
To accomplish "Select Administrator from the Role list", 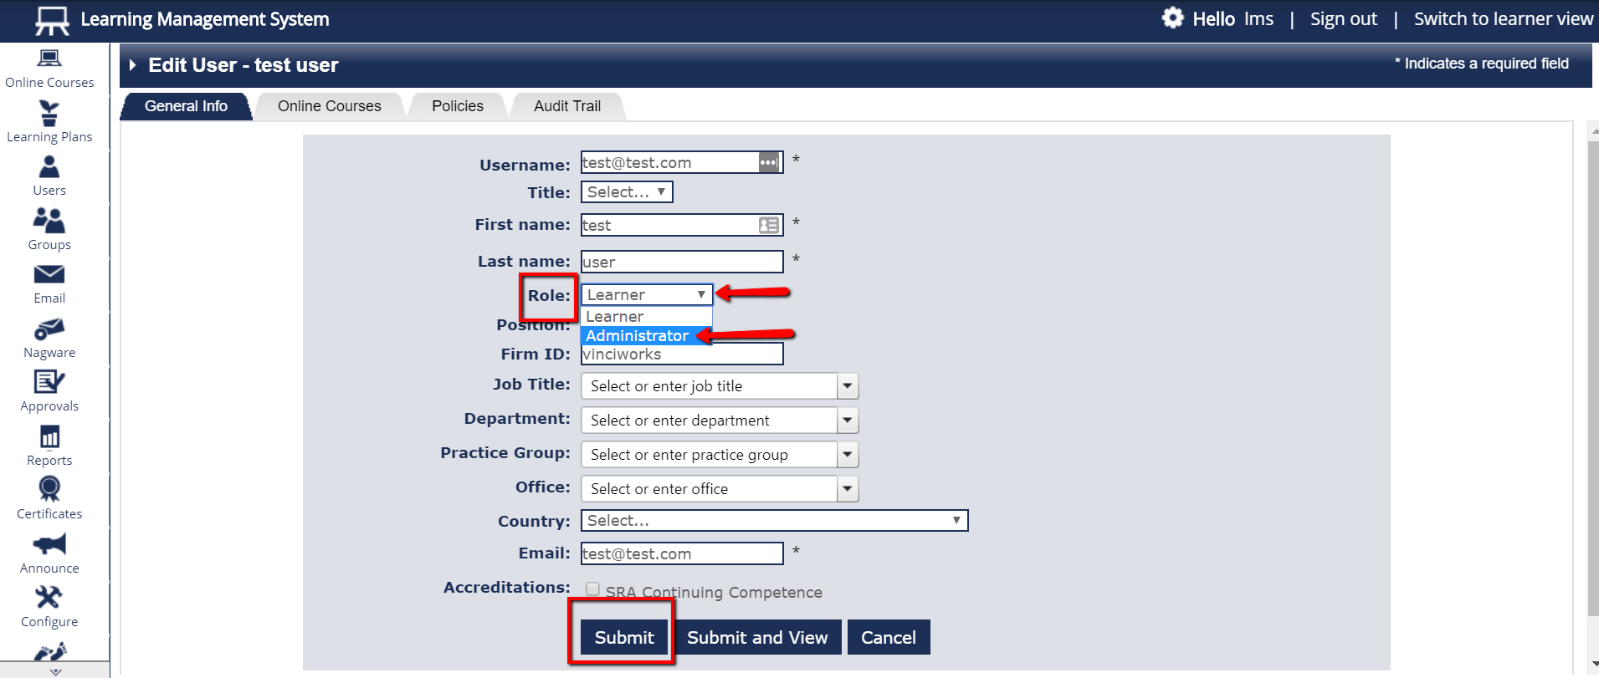I will (x=637, y=336).
